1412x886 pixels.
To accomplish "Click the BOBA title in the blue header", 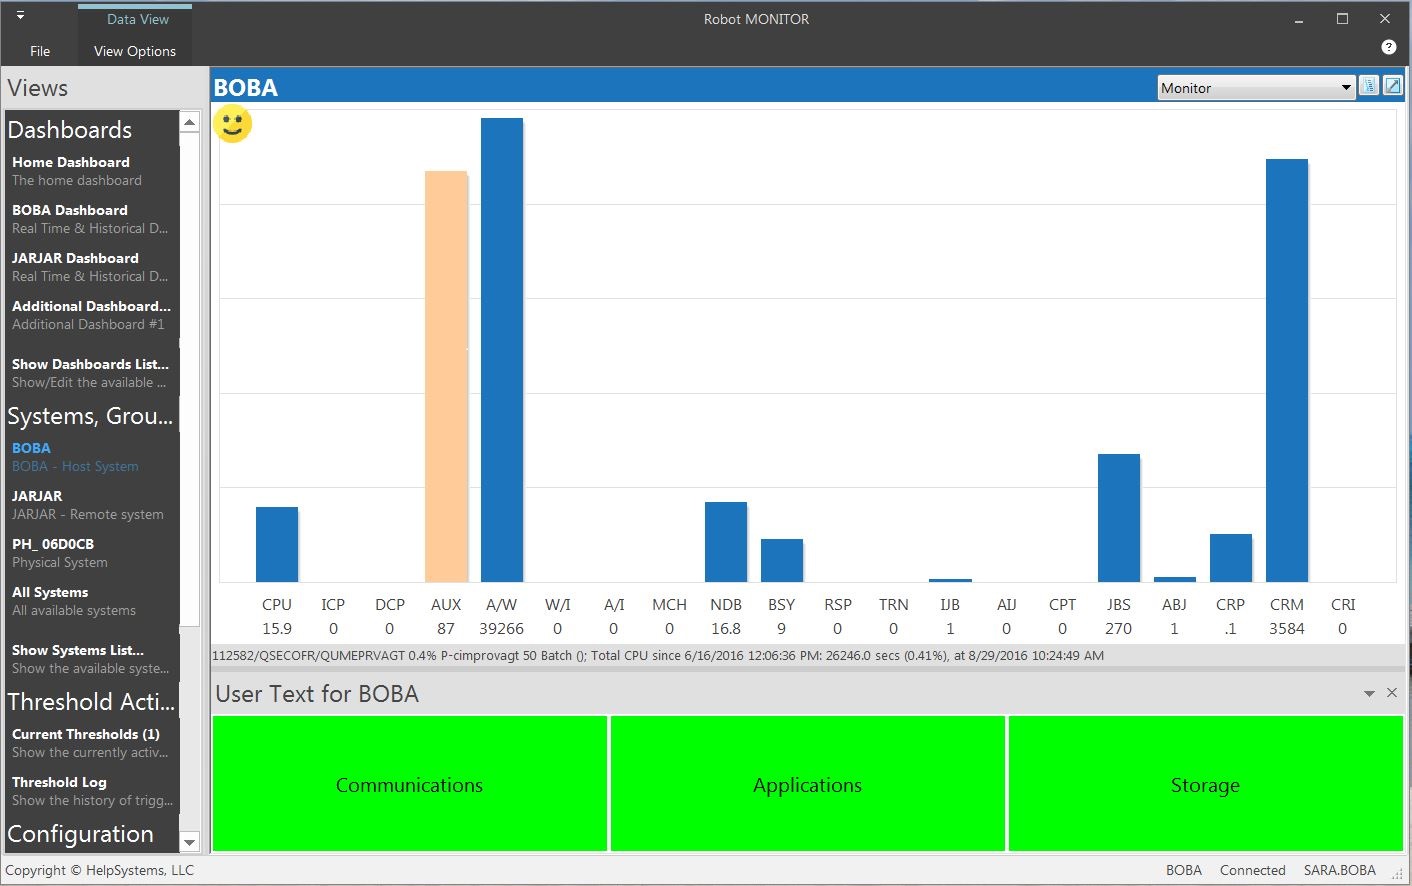I will click(246, 88).
